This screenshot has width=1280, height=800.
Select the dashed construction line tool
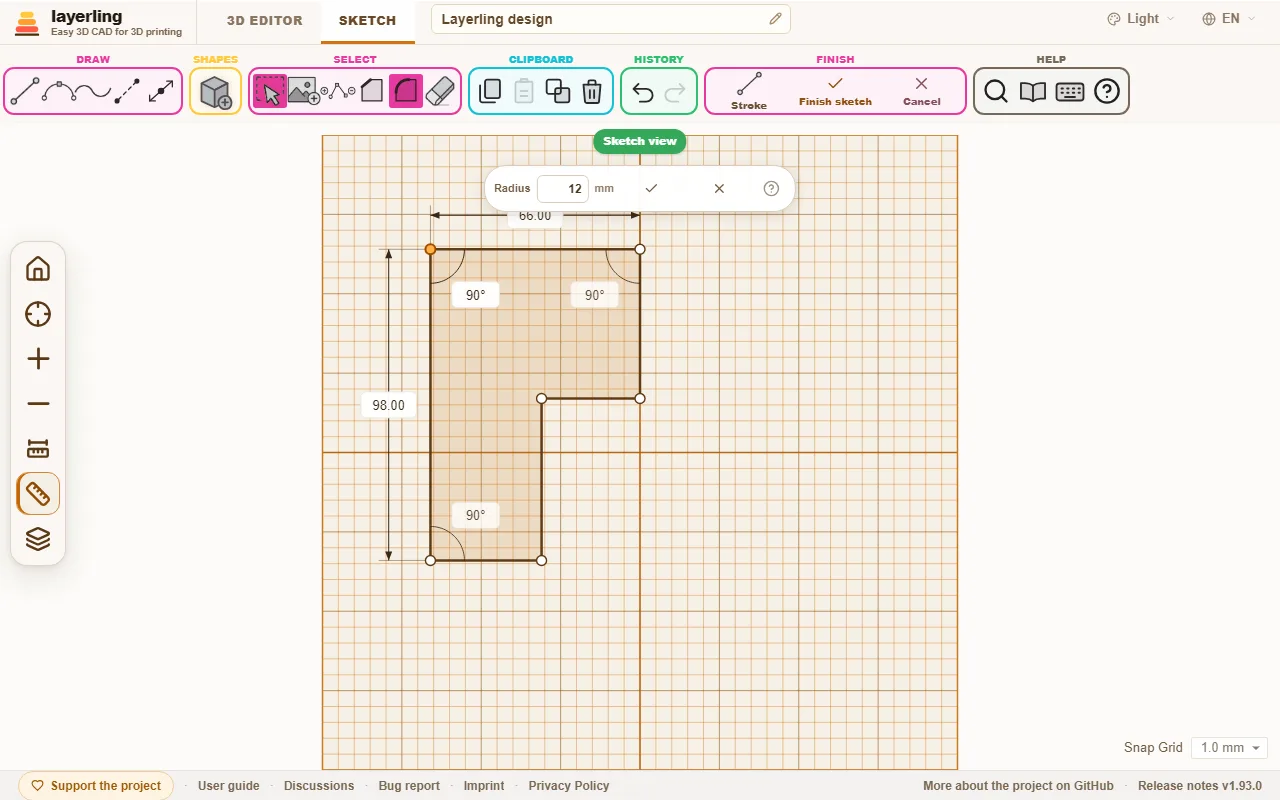pos(127,92)
